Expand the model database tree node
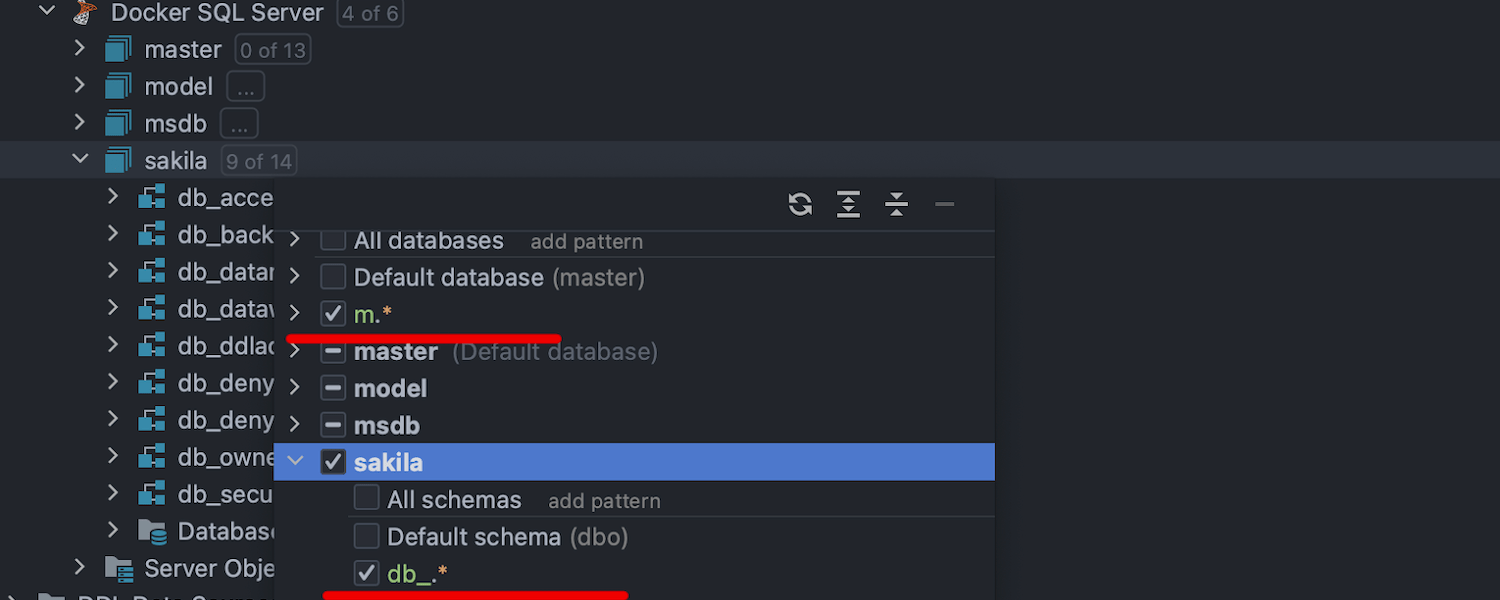The width and height of the screenshot is (1500, 600). tap(80, 86)
